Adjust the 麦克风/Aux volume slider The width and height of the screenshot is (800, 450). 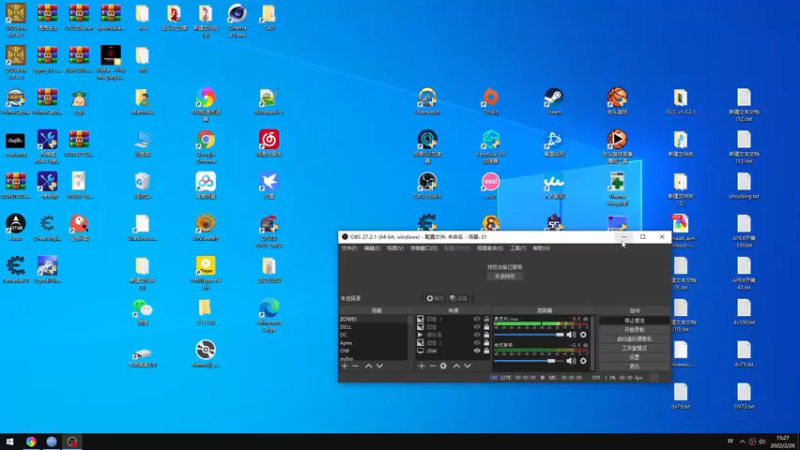529,335
